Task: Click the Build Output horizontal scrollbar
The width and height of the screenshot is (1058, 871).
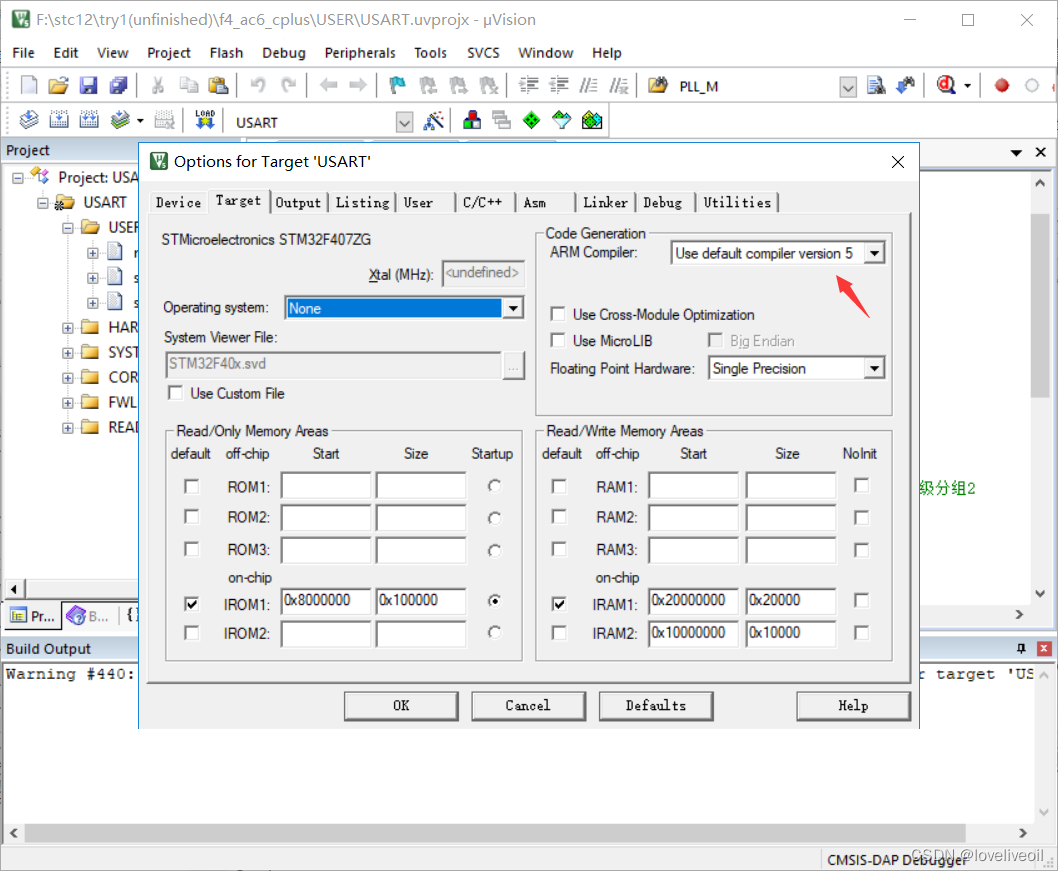Action: click(495, 833)
